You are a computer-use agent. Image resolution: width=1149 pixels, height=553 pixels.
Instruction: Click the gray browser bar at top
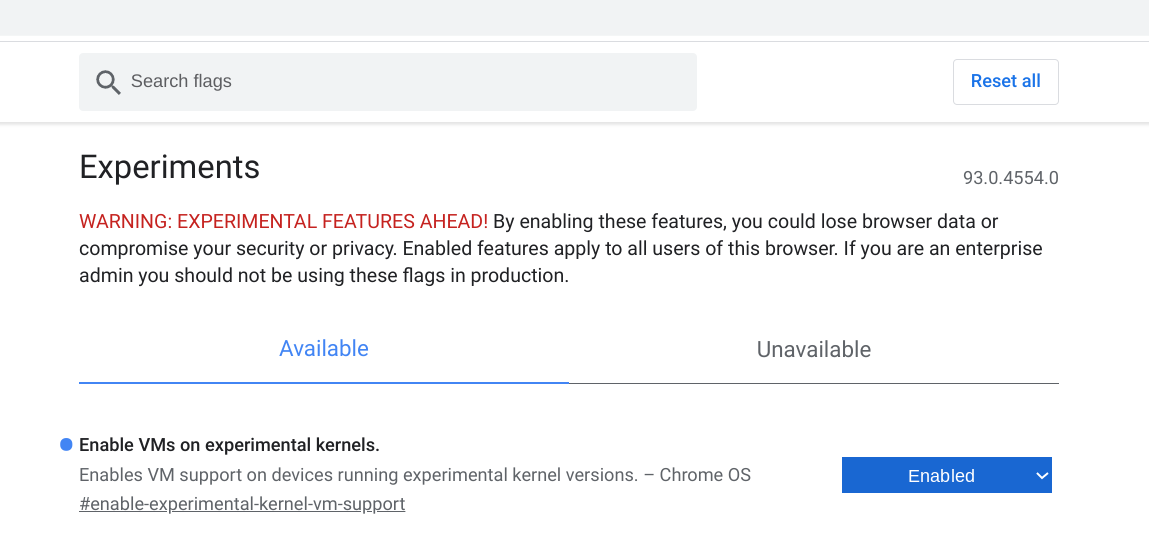pos(574,17)
